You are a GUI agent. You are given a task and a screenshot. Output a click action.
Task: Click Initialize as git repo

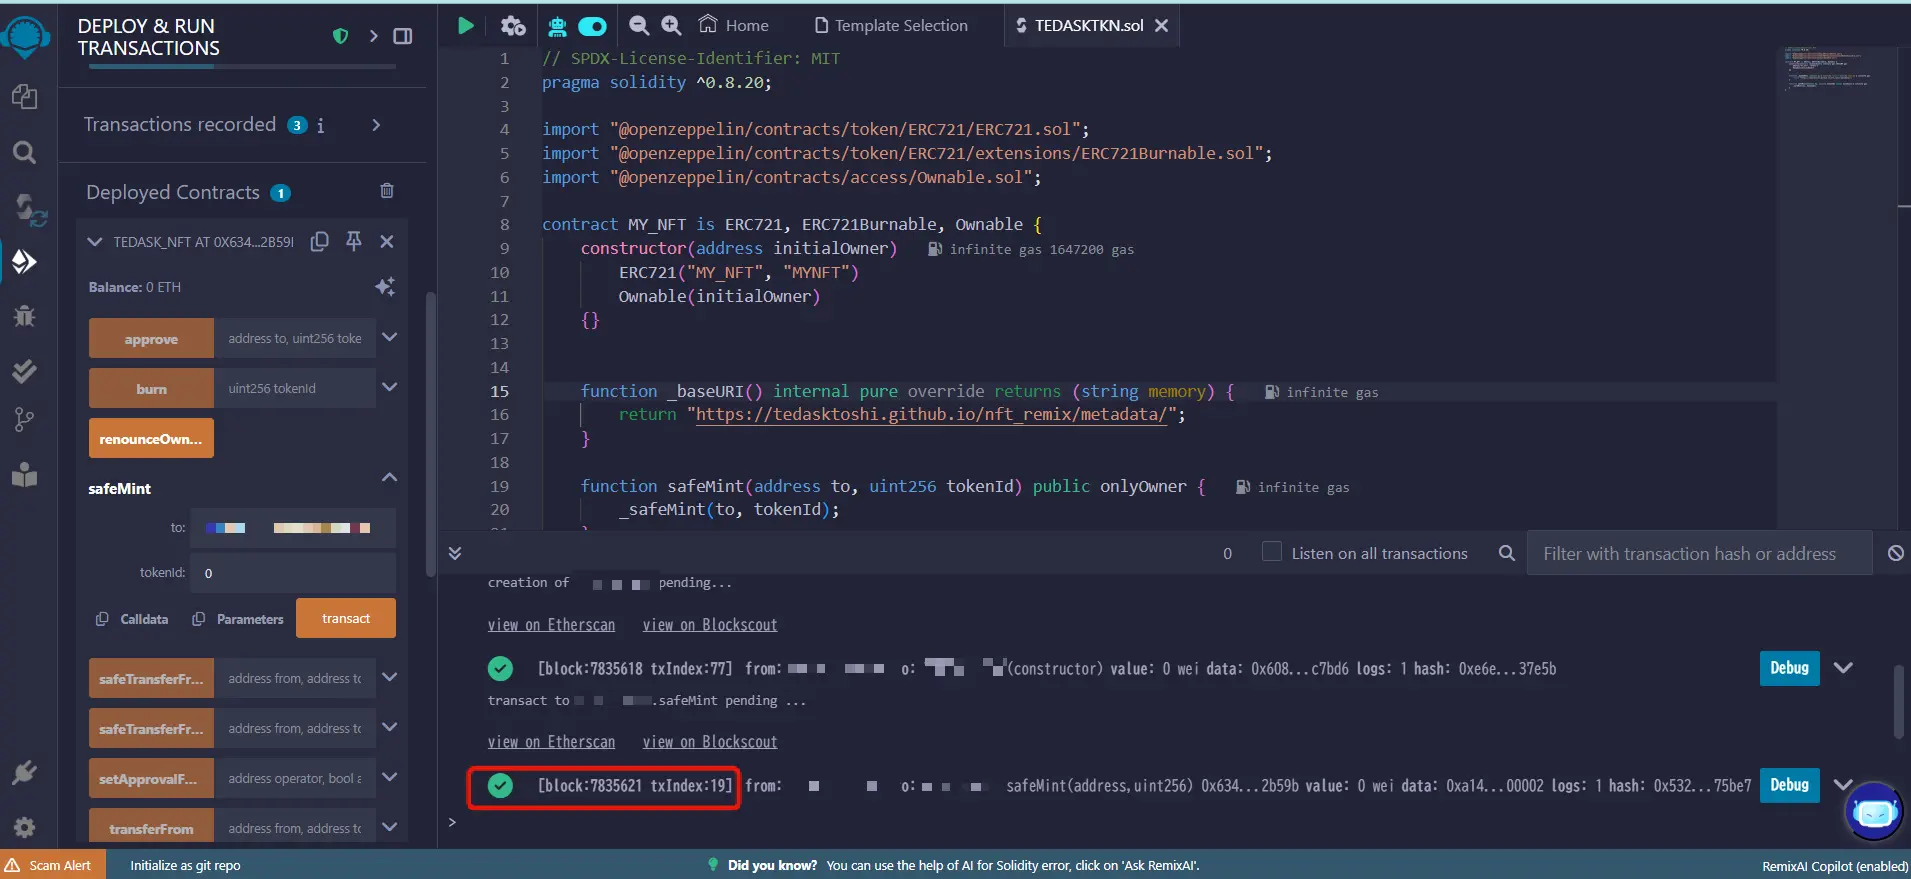[185, 865]
